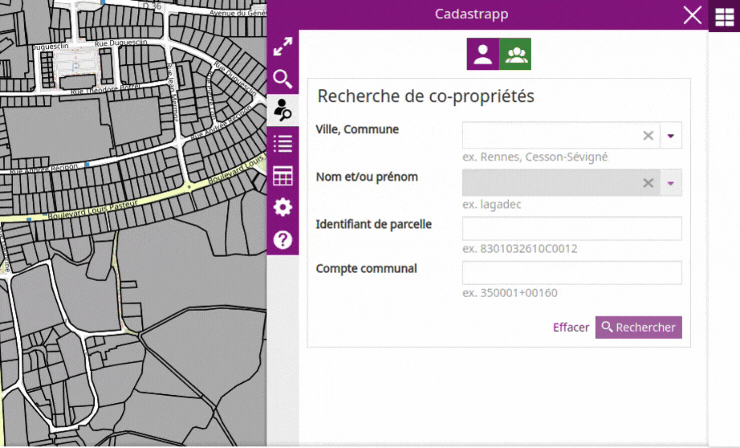This screenshot has width=740, height=448.
Task: Click the Identifiant de parcelle input field
Action: point(572,228)
